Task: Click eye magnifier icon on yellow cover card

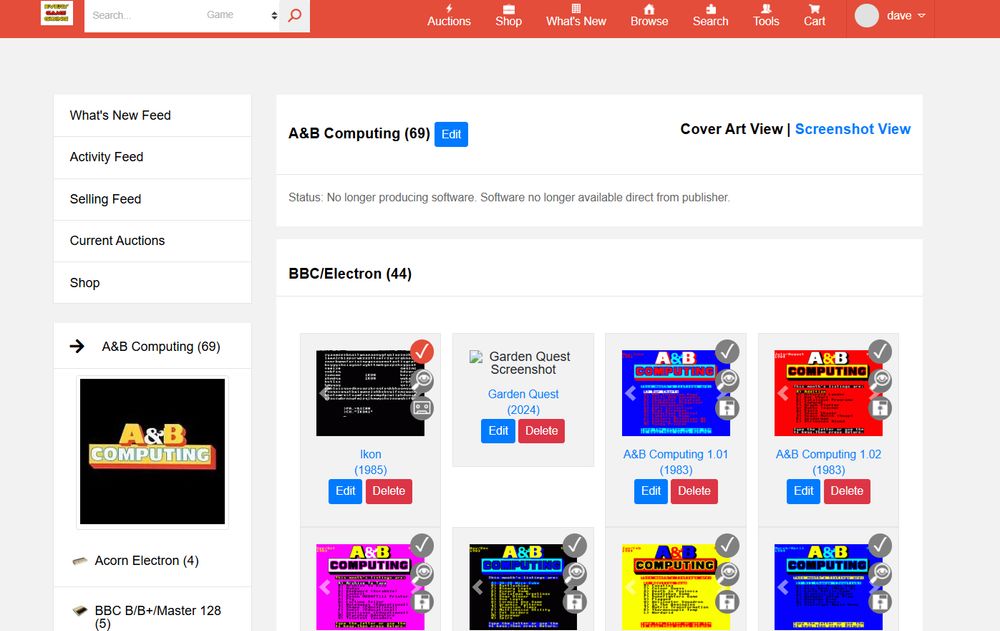Action: pyautogui.click(x=727, y=574)
